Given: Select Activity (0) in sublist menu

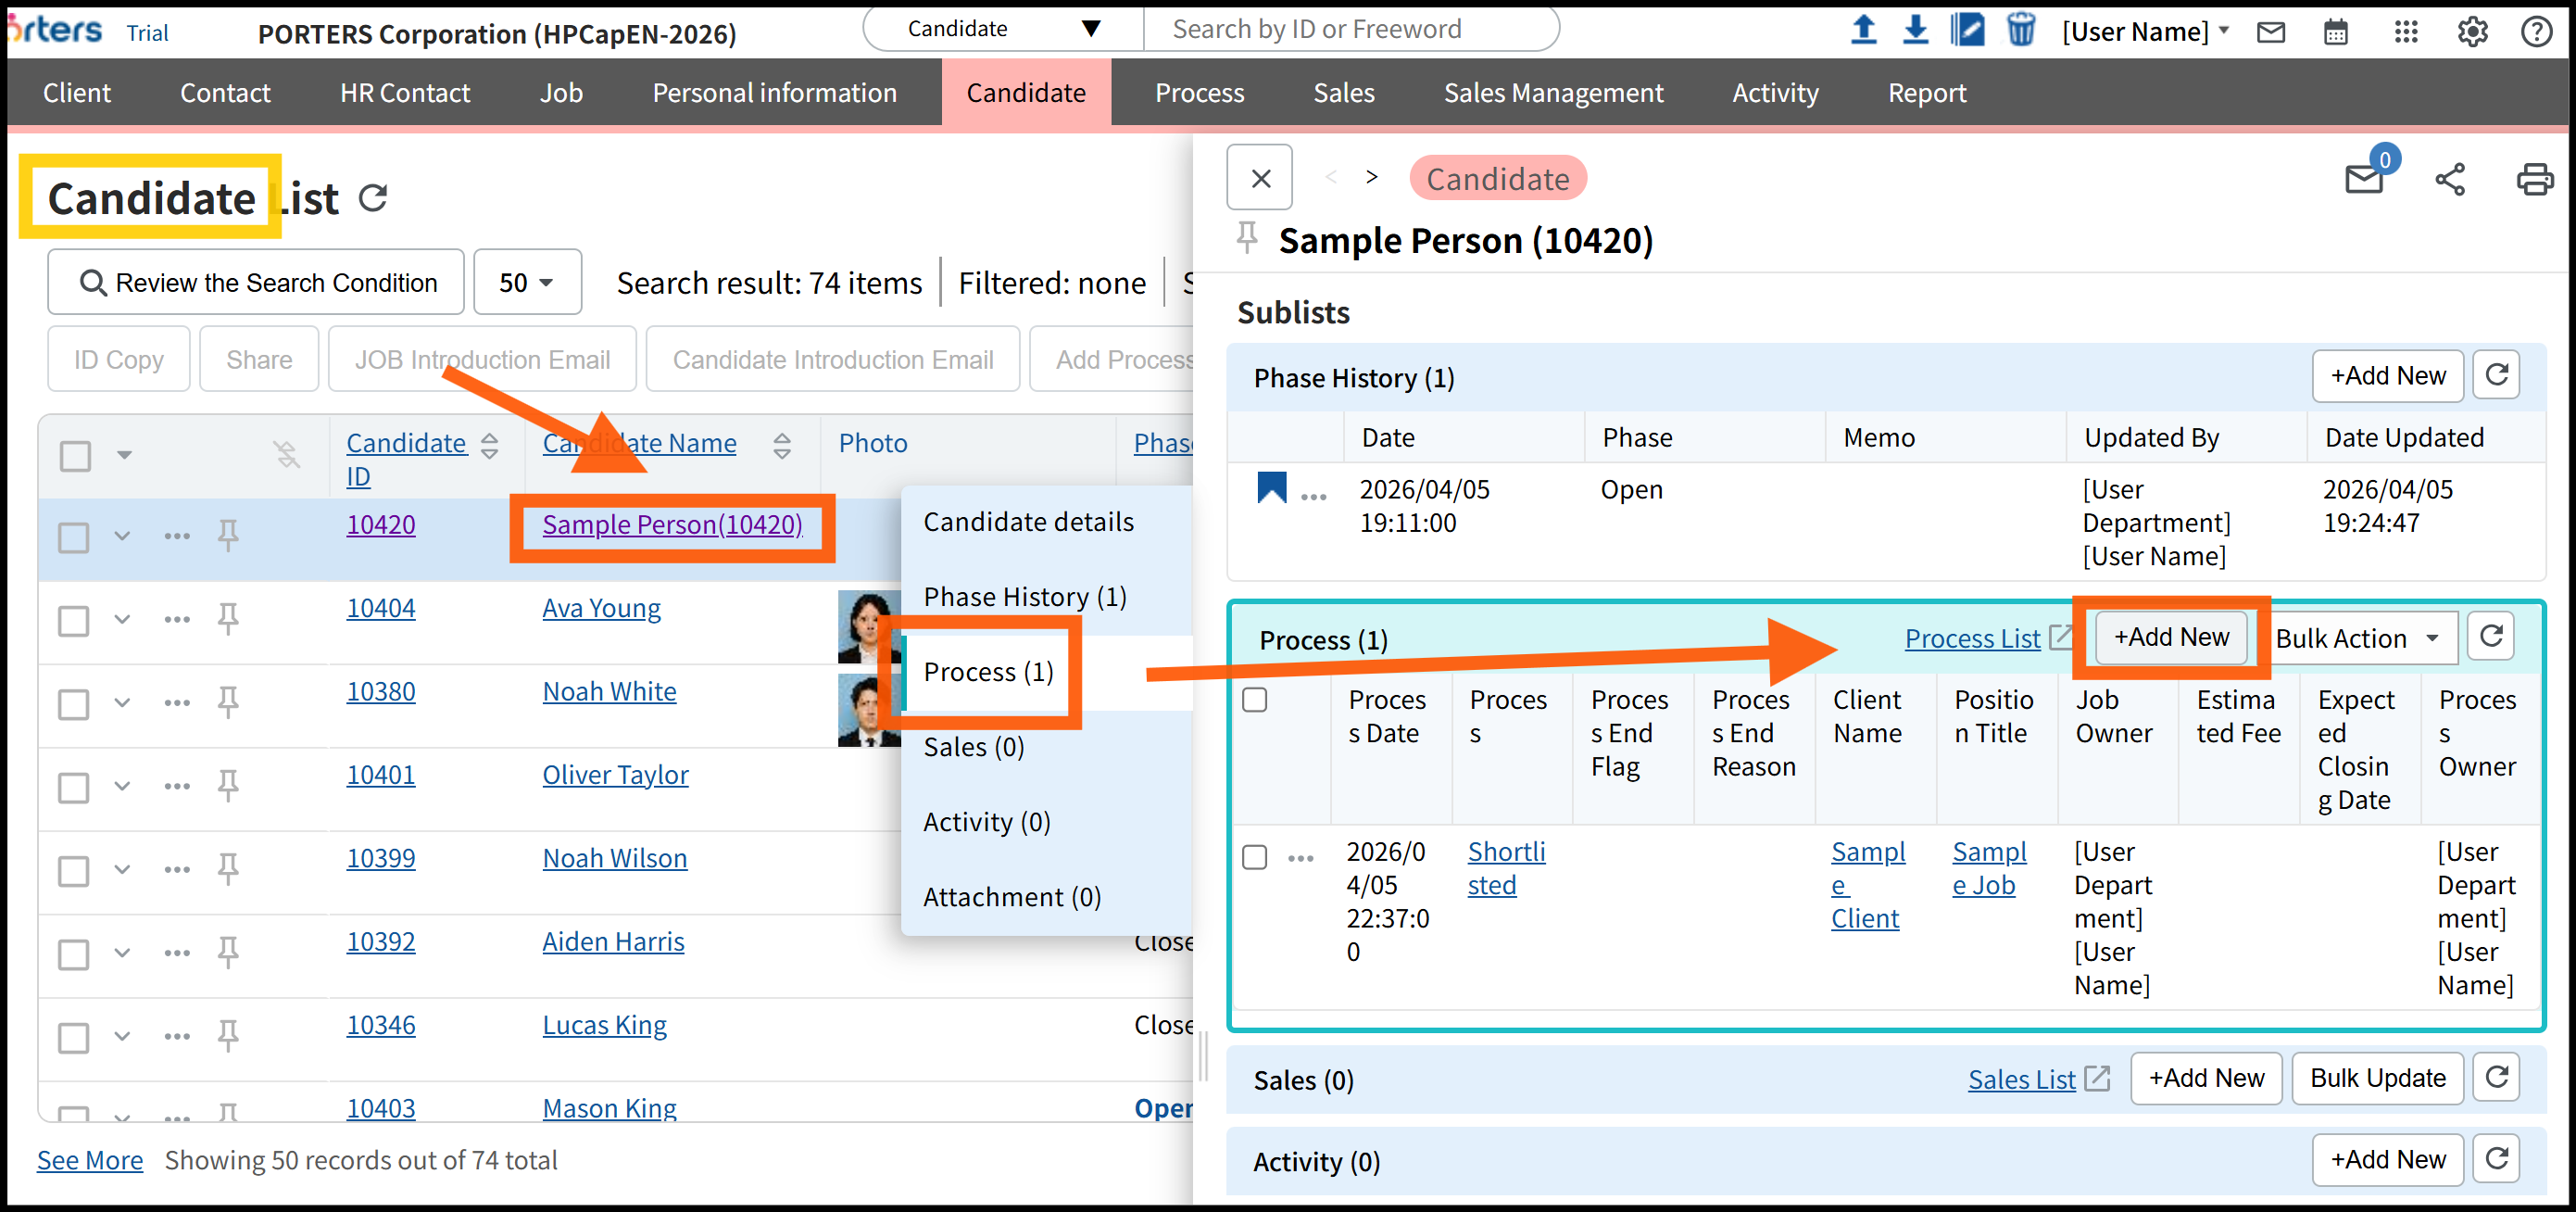Looking at the screenshot, I should coord(986,822).
